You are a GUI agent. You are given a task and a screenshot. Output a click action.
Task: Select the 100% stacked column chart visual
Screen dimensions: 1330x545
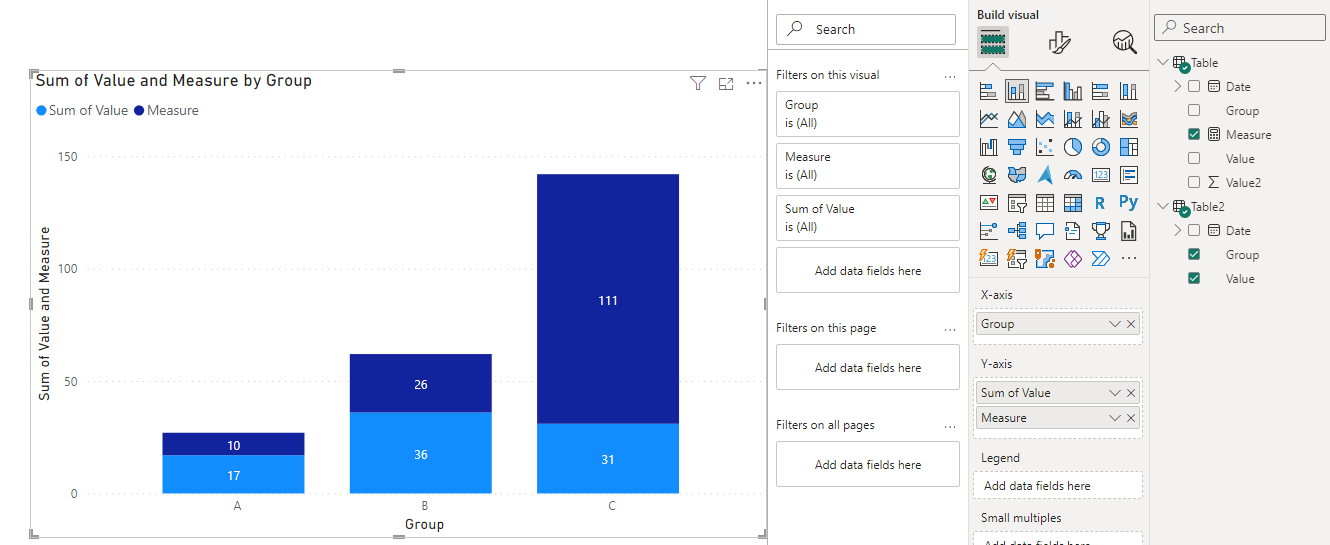pyautogui.click(x=1129, y=91)
